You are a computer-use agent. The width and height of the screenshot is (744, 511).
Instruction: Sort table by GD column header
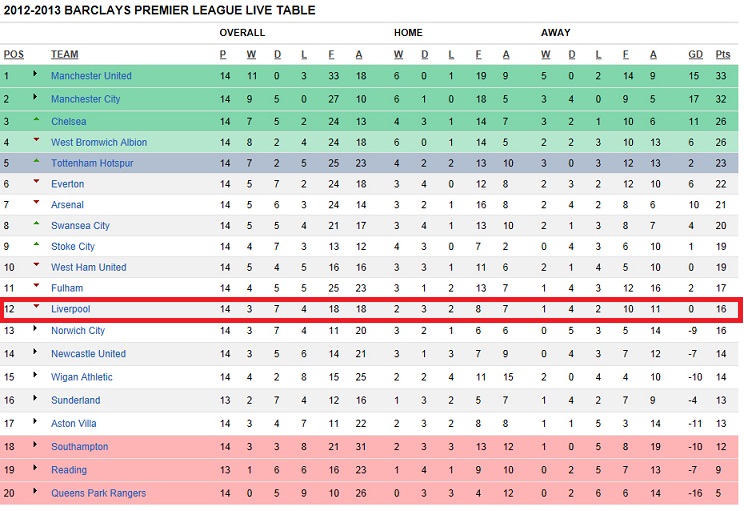coord(695,55)
